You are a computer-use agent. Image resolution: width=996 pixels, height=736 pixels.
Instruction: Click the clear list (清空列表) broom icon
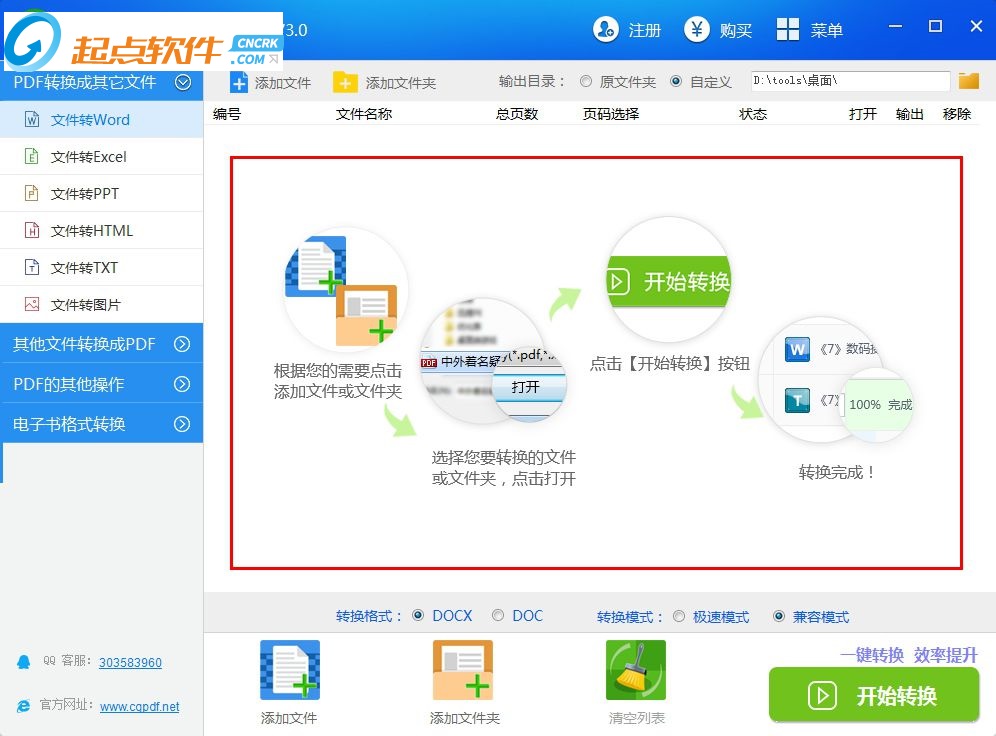[x=636, y=670]
